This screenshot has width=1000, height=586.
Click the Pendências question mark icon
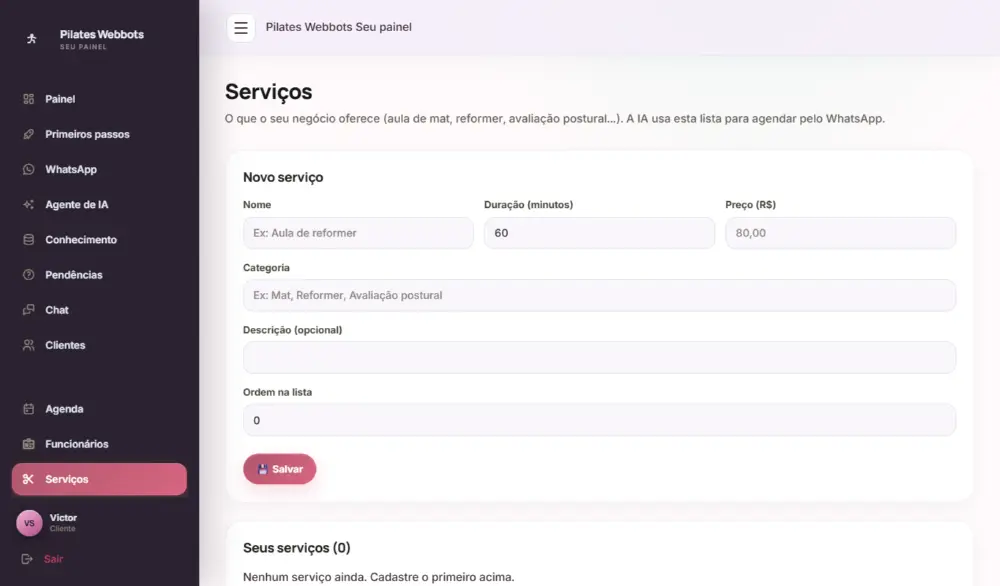pyautogui.click(x=29, y=275)
